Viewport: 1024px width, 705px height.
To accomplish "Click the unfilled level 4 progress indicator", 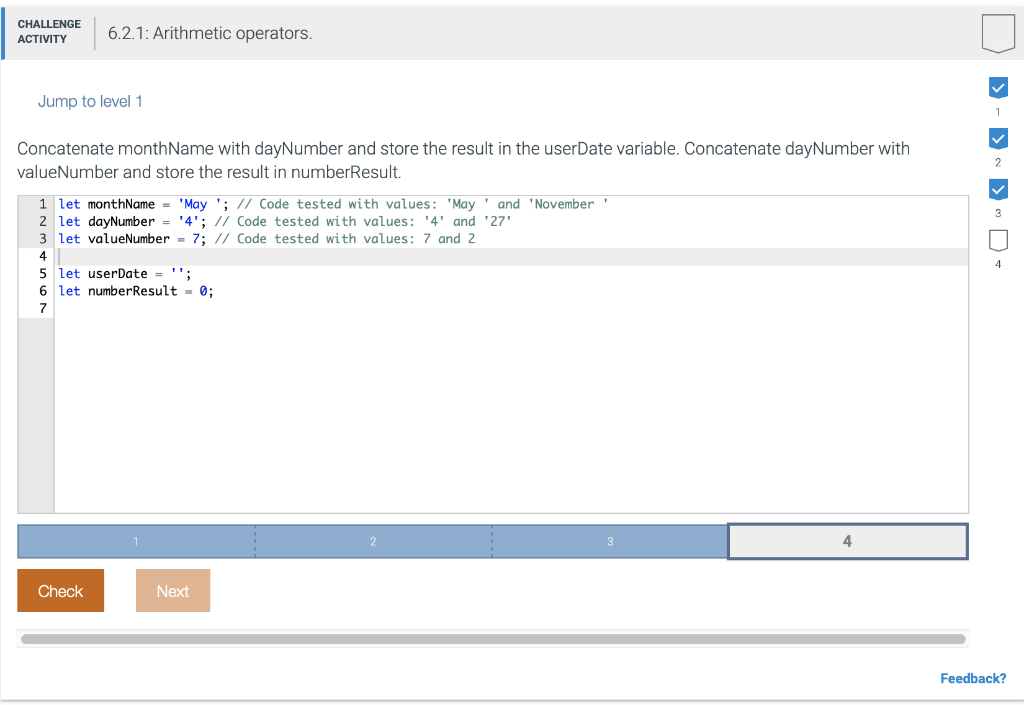I will tap(998, 240).
